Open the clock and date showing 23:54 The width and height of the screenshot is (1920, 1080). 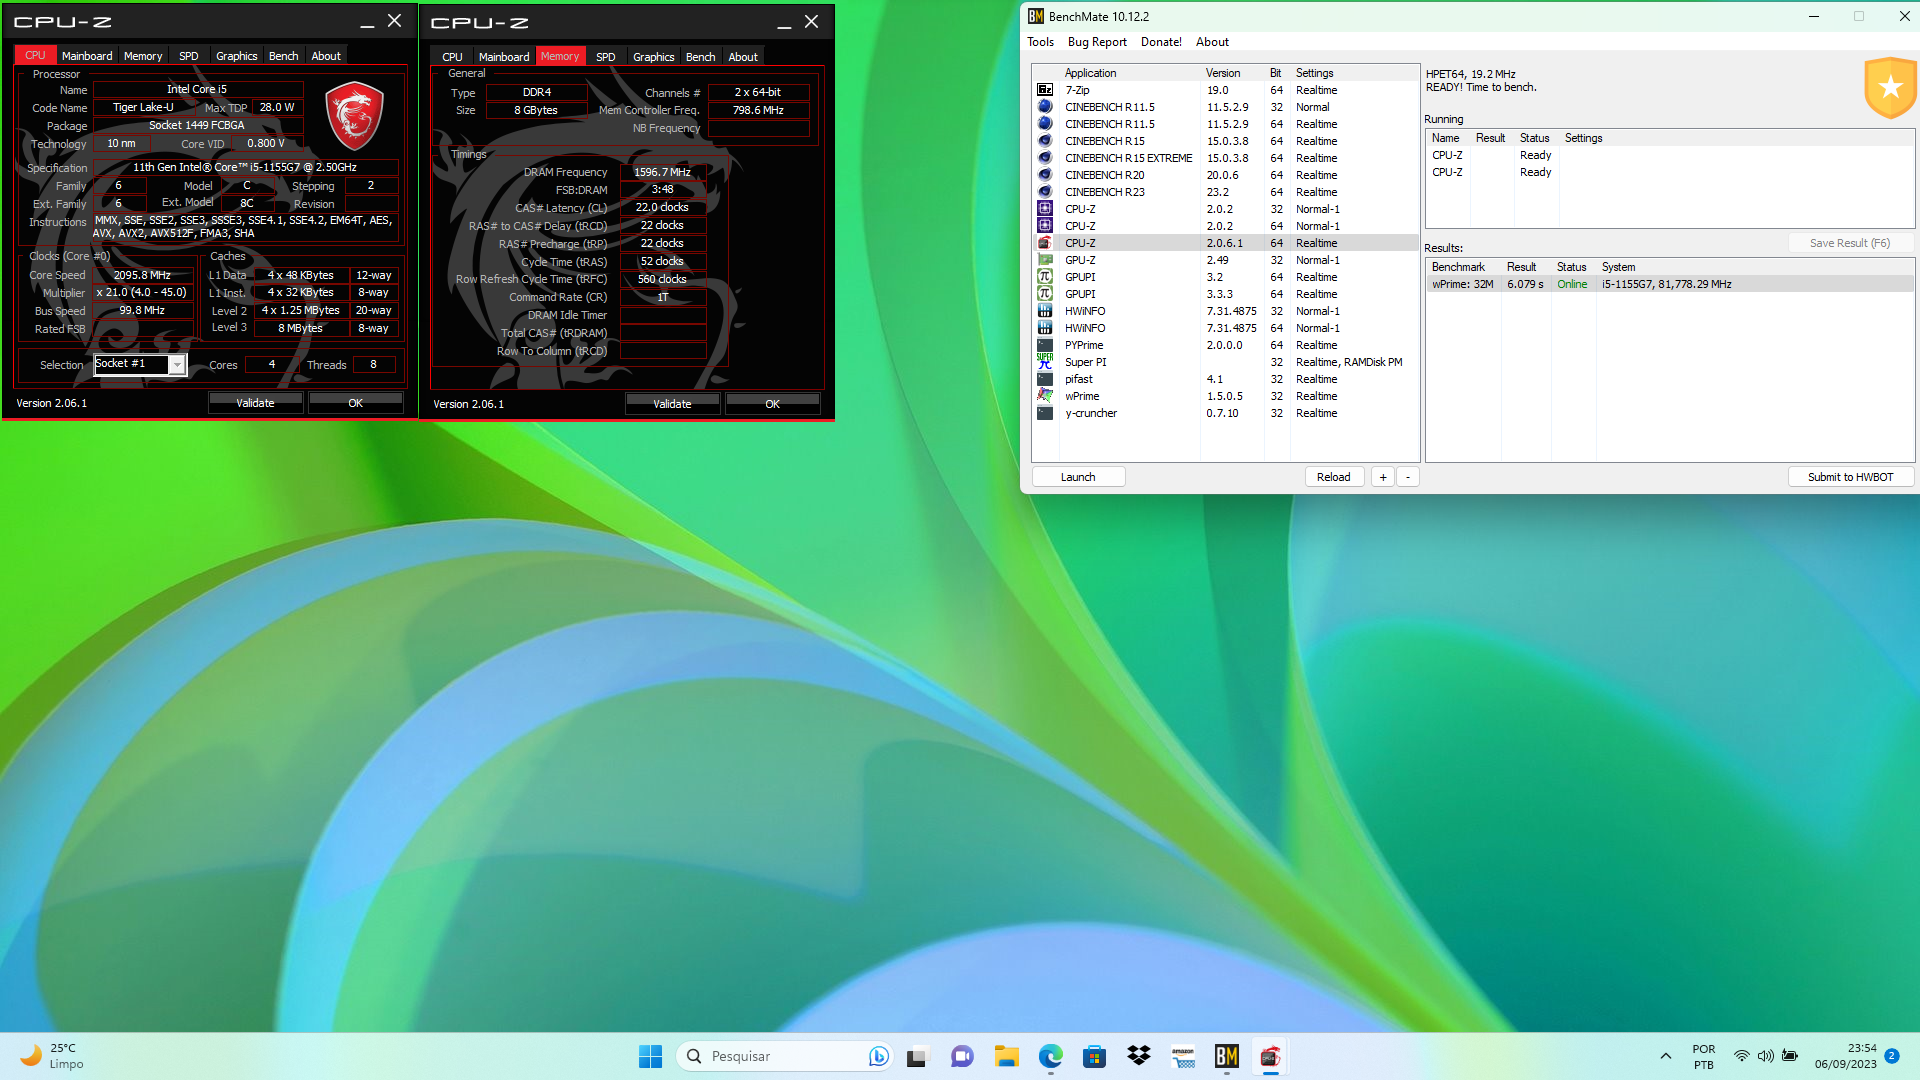tap(1846, 1056)
